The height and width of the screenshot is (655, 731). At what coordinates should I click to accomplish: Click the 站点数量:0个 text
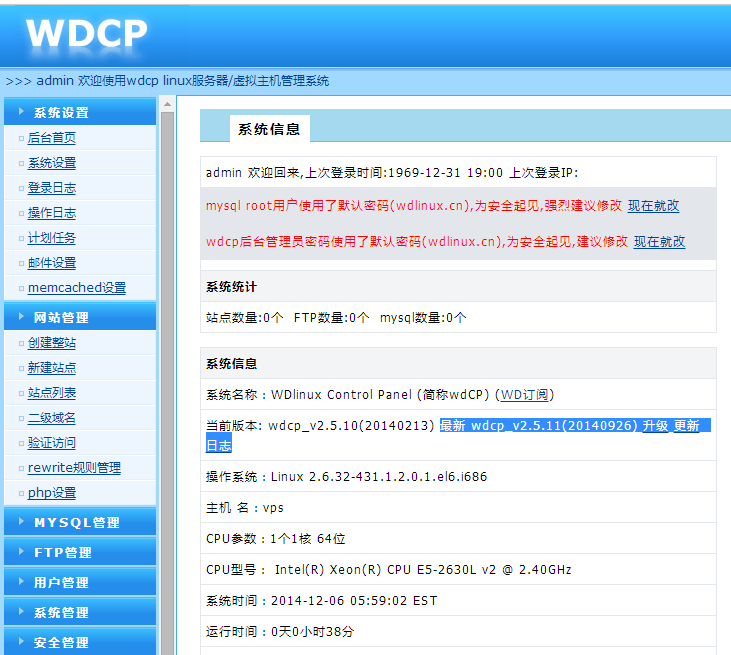click(x=245, y=317)
